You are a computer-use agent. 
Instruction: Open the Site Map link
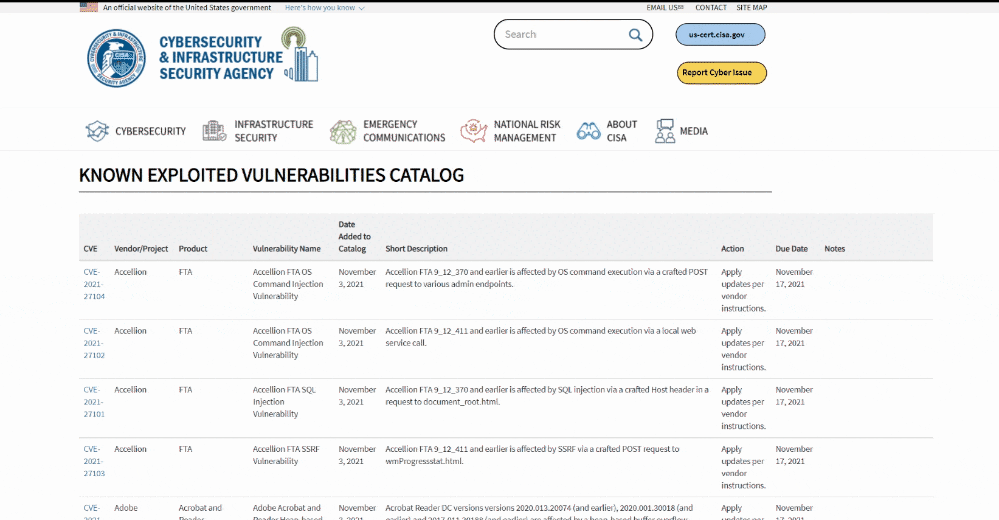pos(752,8)
